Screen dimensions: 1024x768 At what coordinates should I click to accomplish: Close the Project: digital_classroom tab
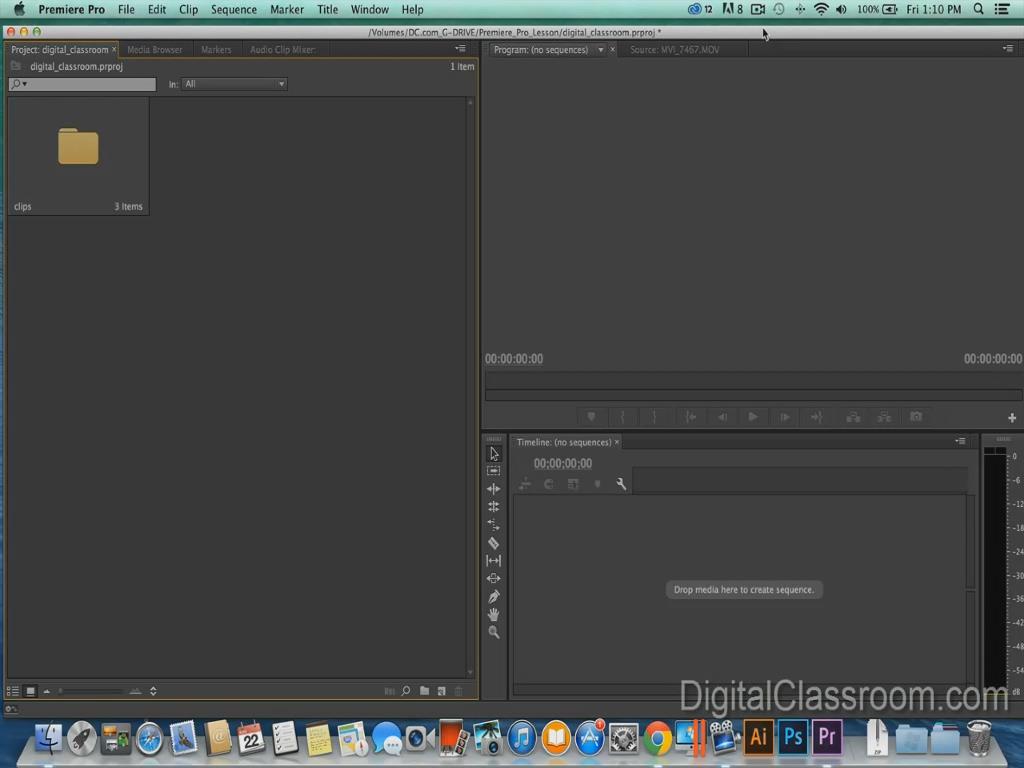[x=114, y=50]
